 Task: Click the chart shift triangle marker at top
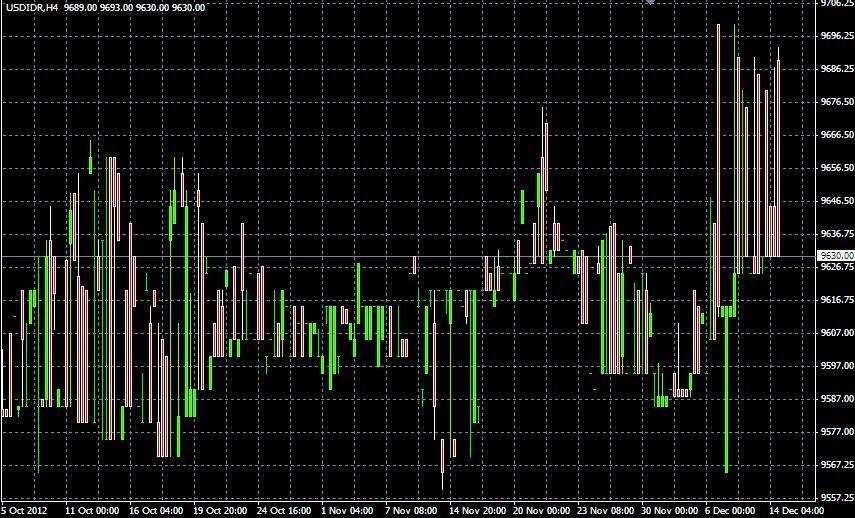[650, 2]
